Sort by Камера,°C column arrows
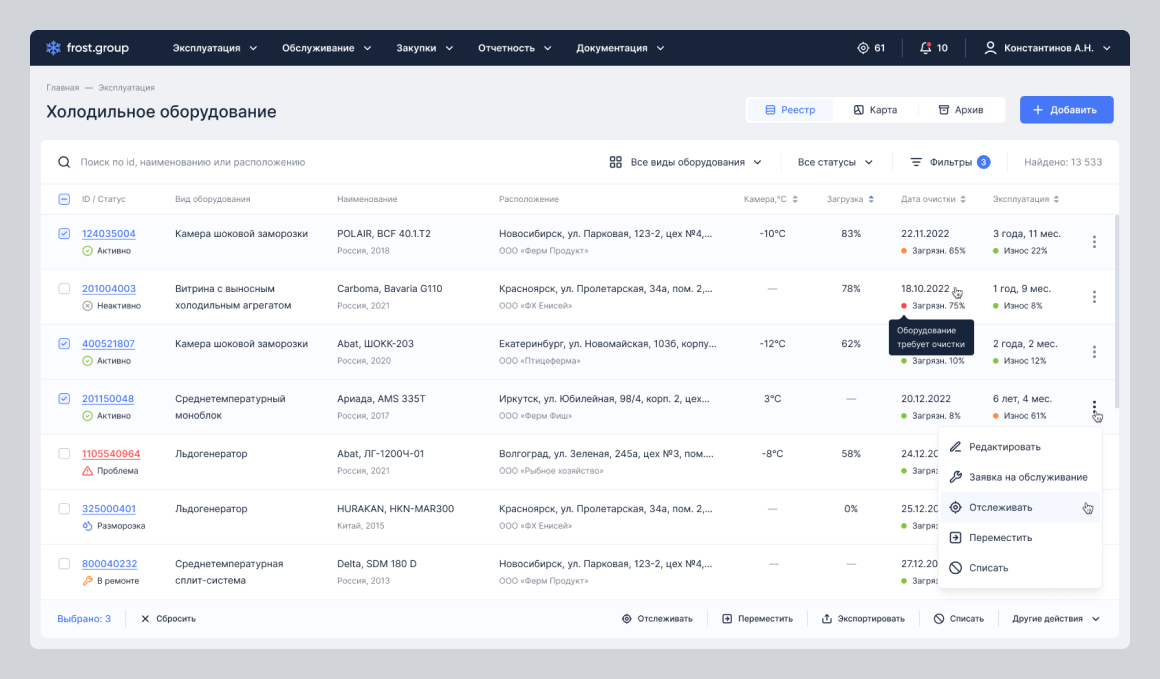Image resolution: width=1160 pixels, height=679 pixels. point(795,199)
